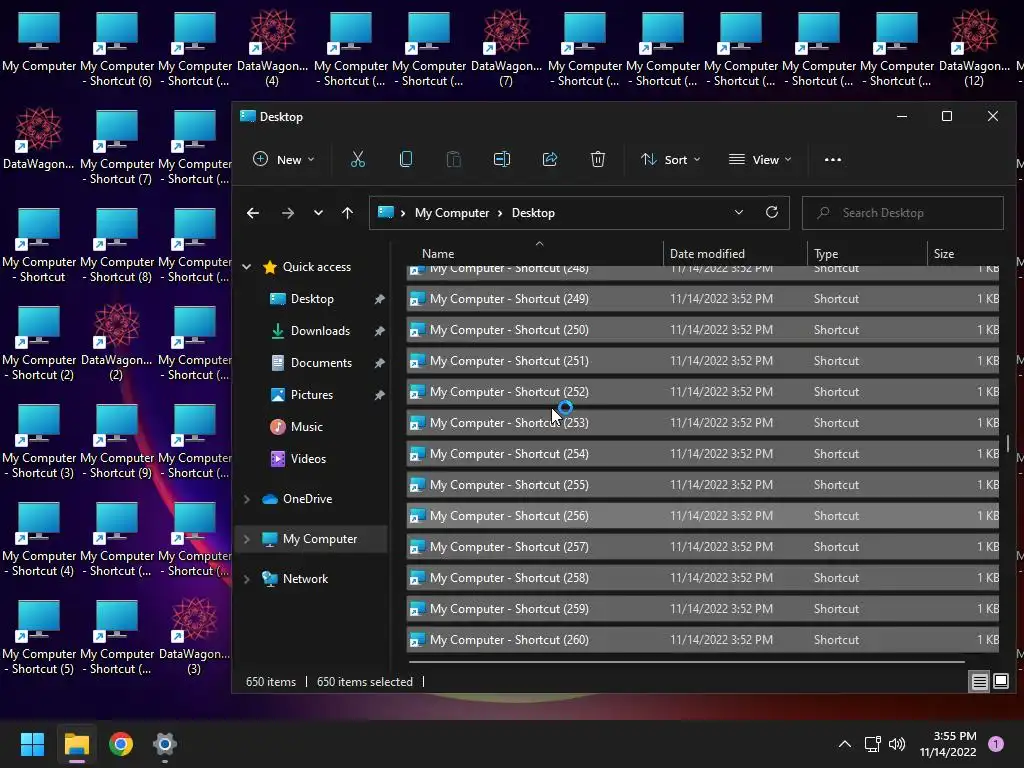Click Desktop breadcrumb in address bar
This screenshot has width=1024, height=768.
(533, 213)
